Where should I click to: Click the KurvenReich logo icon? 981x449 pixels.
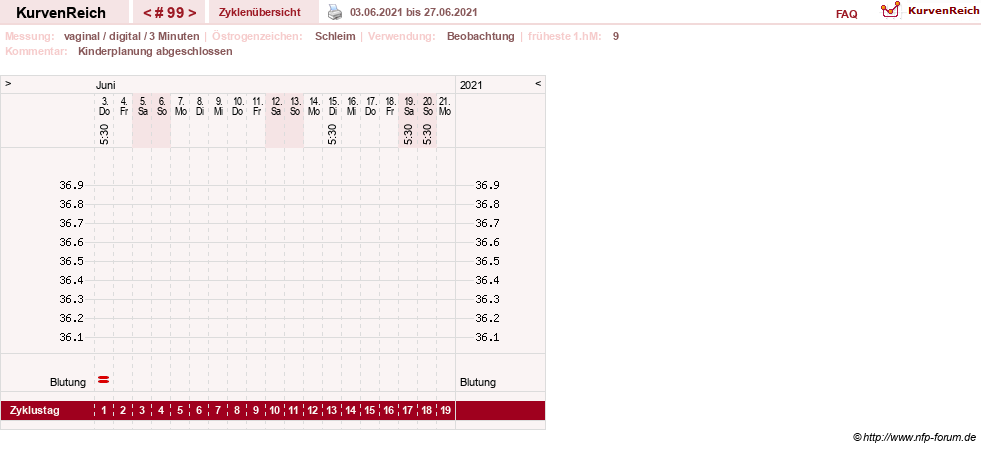pos(890,9)
